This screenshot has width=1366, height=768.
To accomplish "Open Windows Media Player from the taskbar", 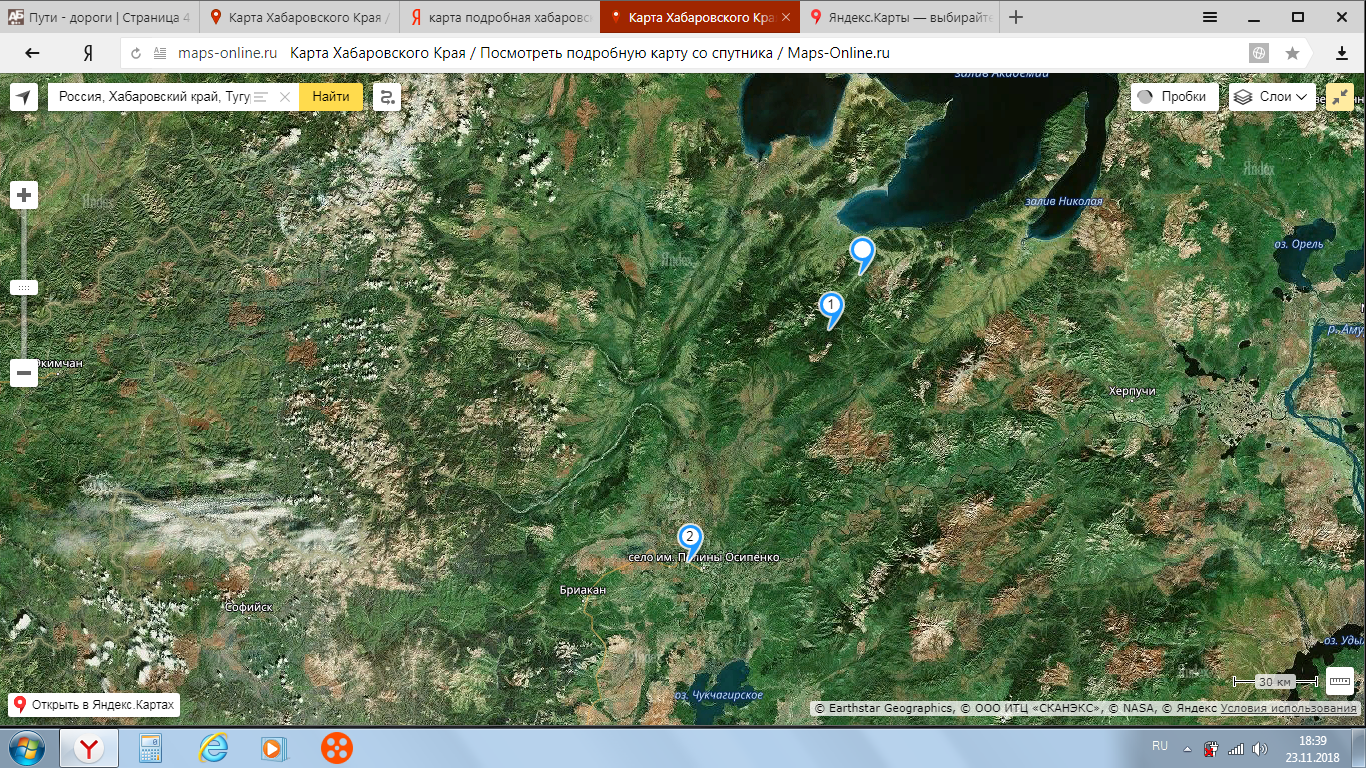I will pos(274,748).
